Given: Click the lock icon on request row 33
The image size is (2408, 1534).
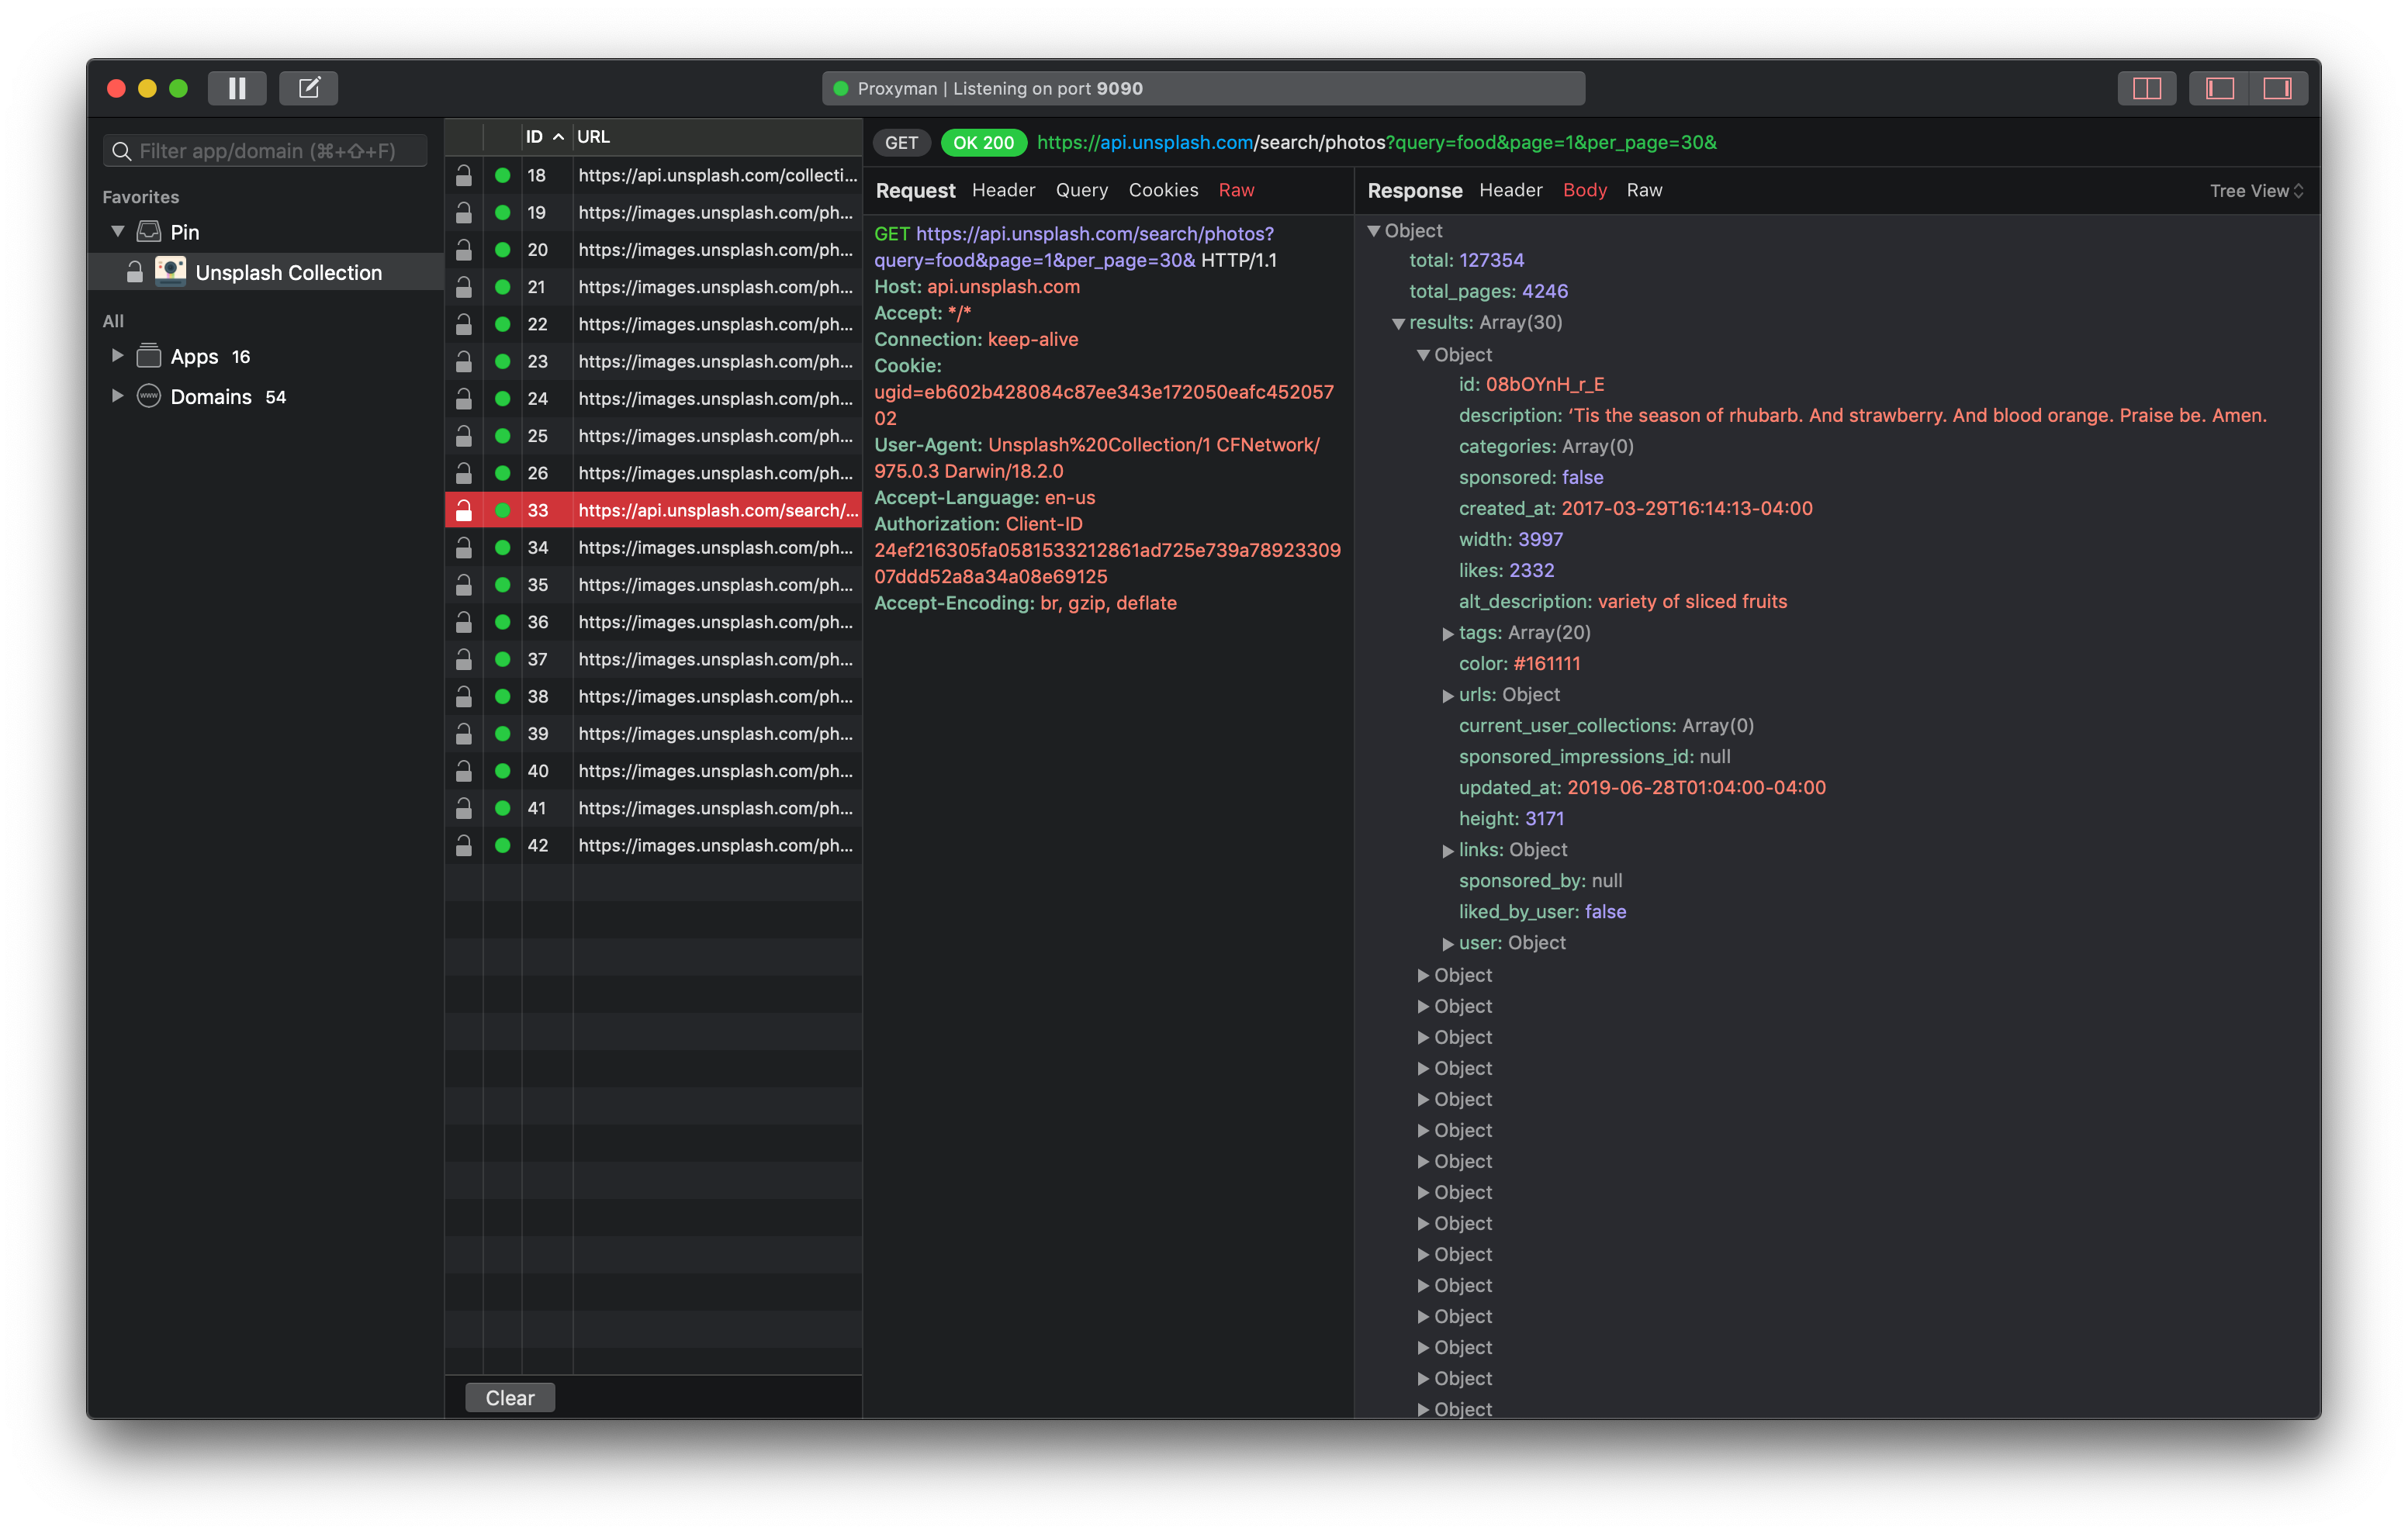Looking at the screenshot, I should point(464,510).
